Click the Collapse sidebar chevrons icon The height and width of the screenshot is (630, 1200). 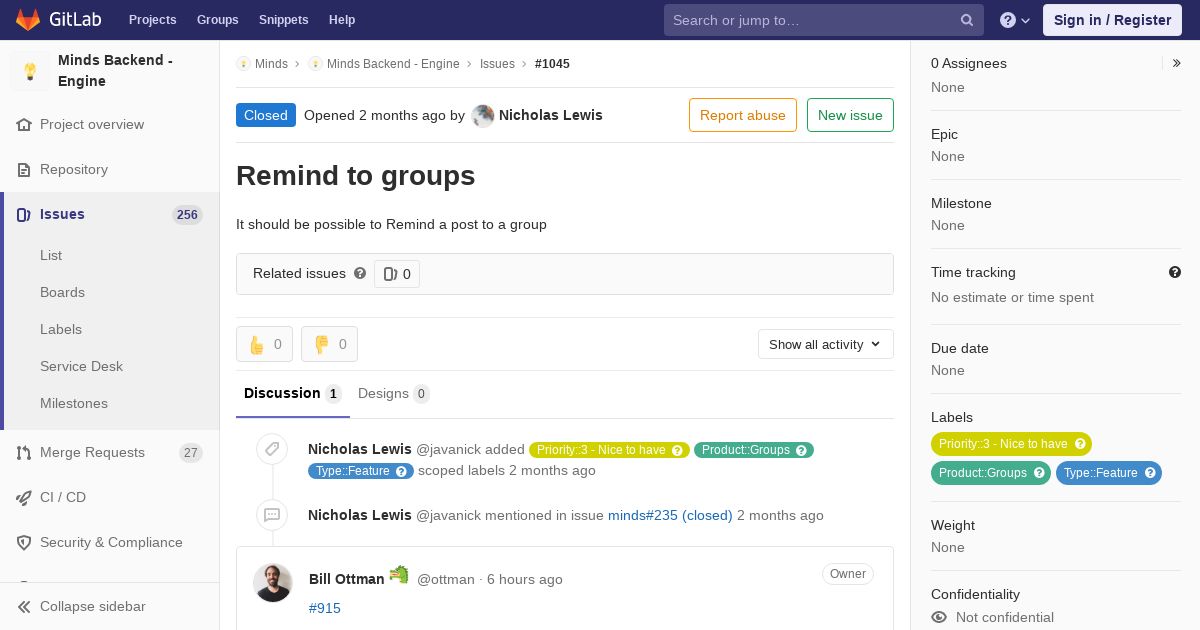[x=24, y=607]
